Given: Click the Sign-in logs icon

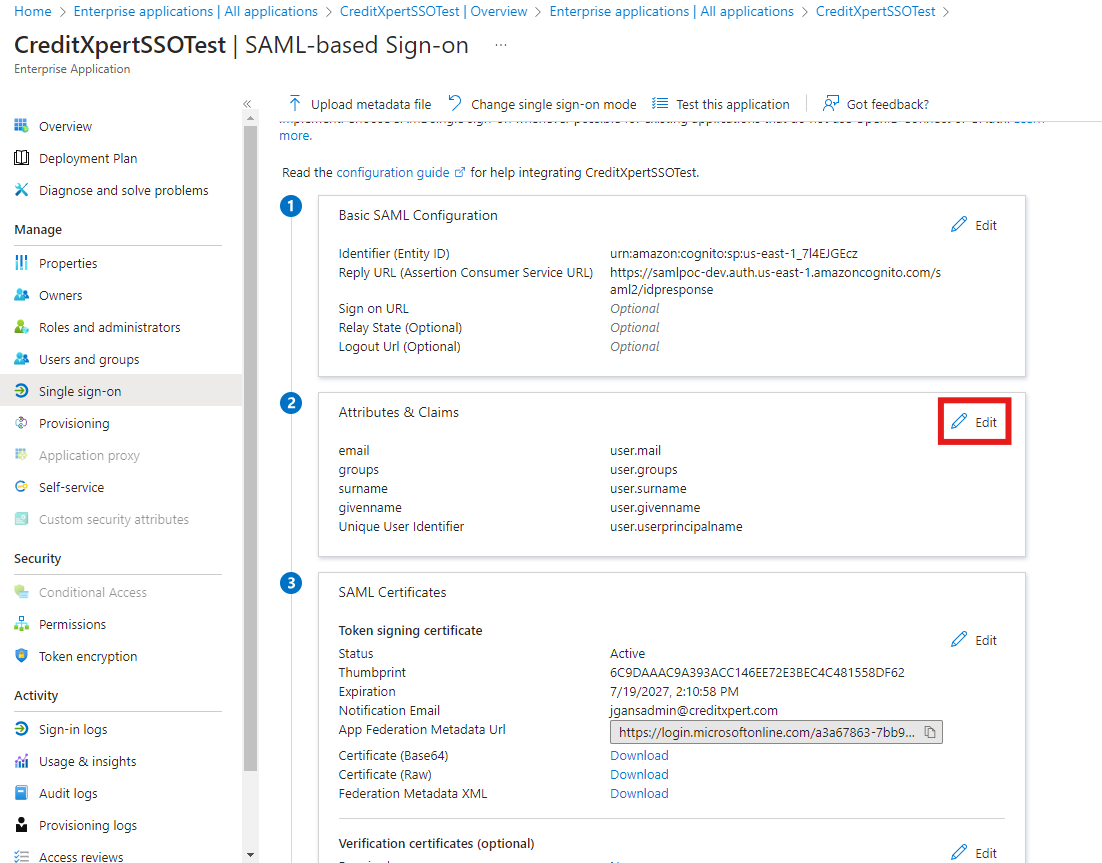Looking at the screenshot, I should coord(22,729).
